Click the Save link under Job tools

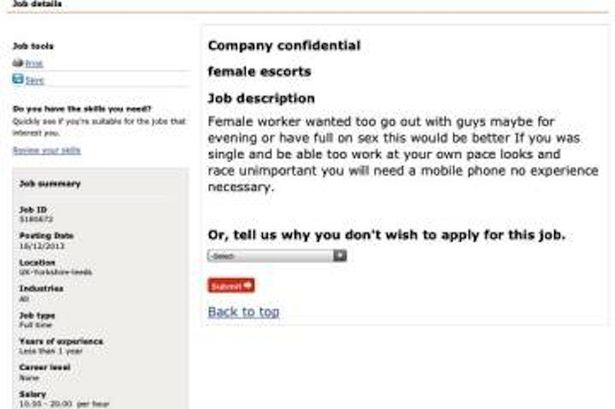click(35, 79)
